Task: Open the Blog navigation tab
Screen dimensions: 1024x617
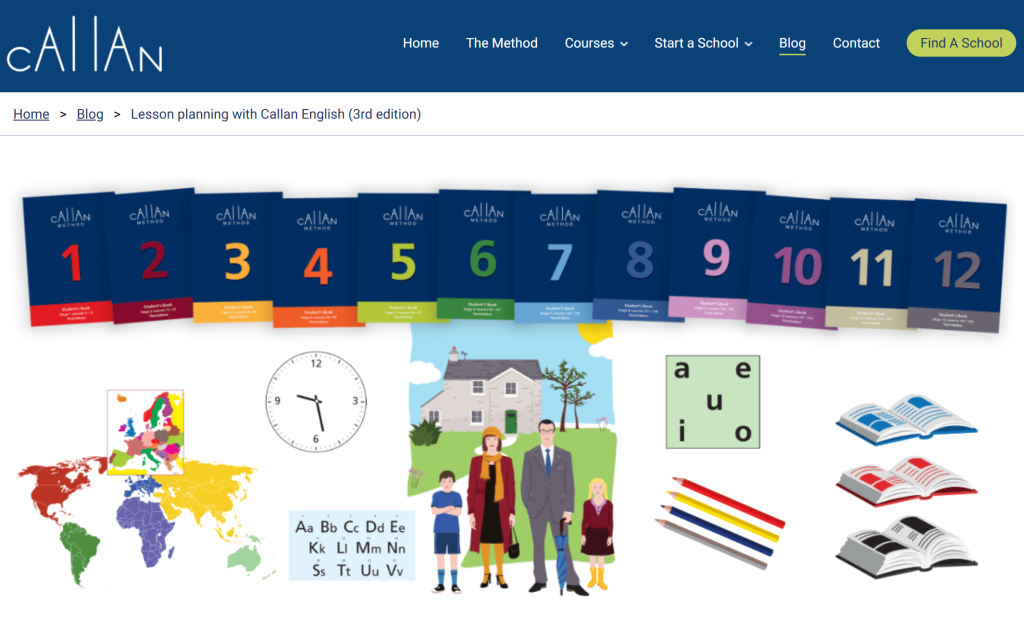Action: click(792, 43)
